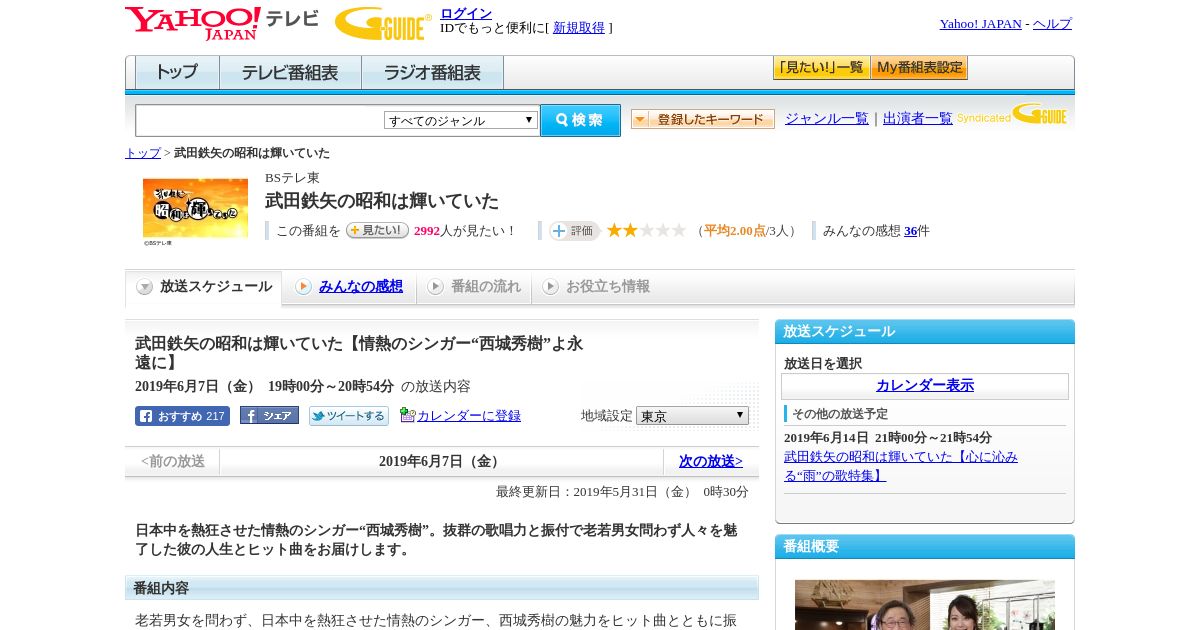Open 出演者一覧 link
1200x630 pixels.
918,118
